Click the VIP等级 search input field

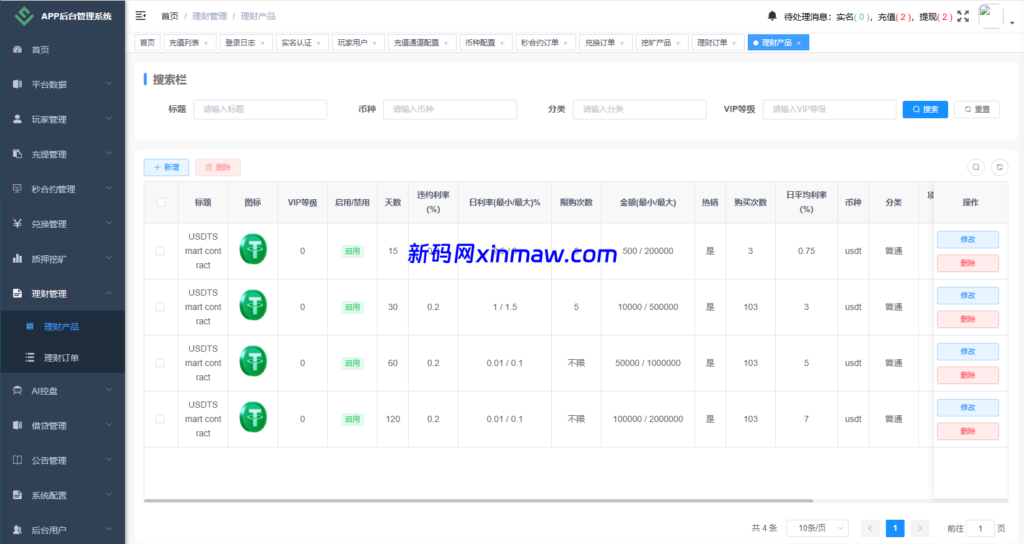(x=829, y=109)
